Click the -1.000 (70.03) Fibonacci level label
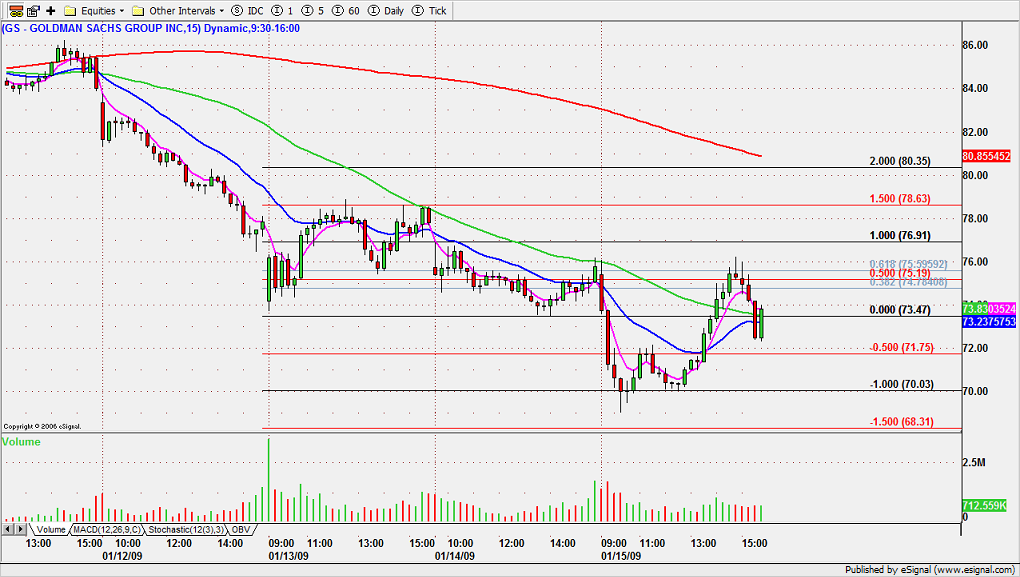The width and height of the screenshot is (1020, 577). [x=902, y=384]
